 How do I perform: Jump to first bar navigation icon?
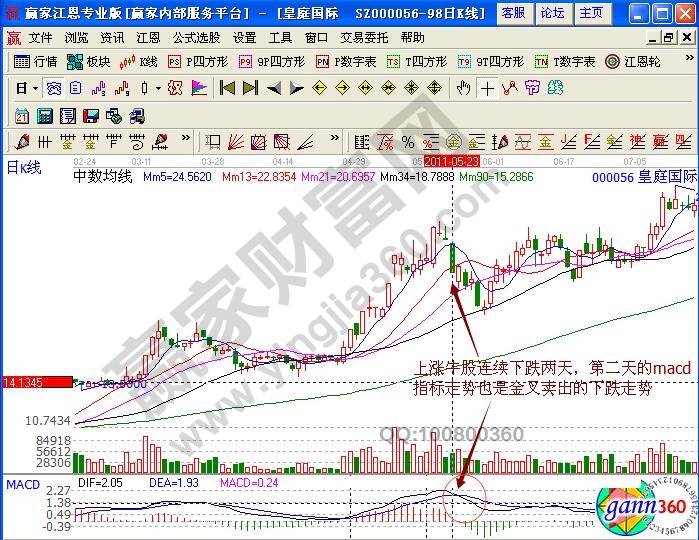tap(227, 88)
